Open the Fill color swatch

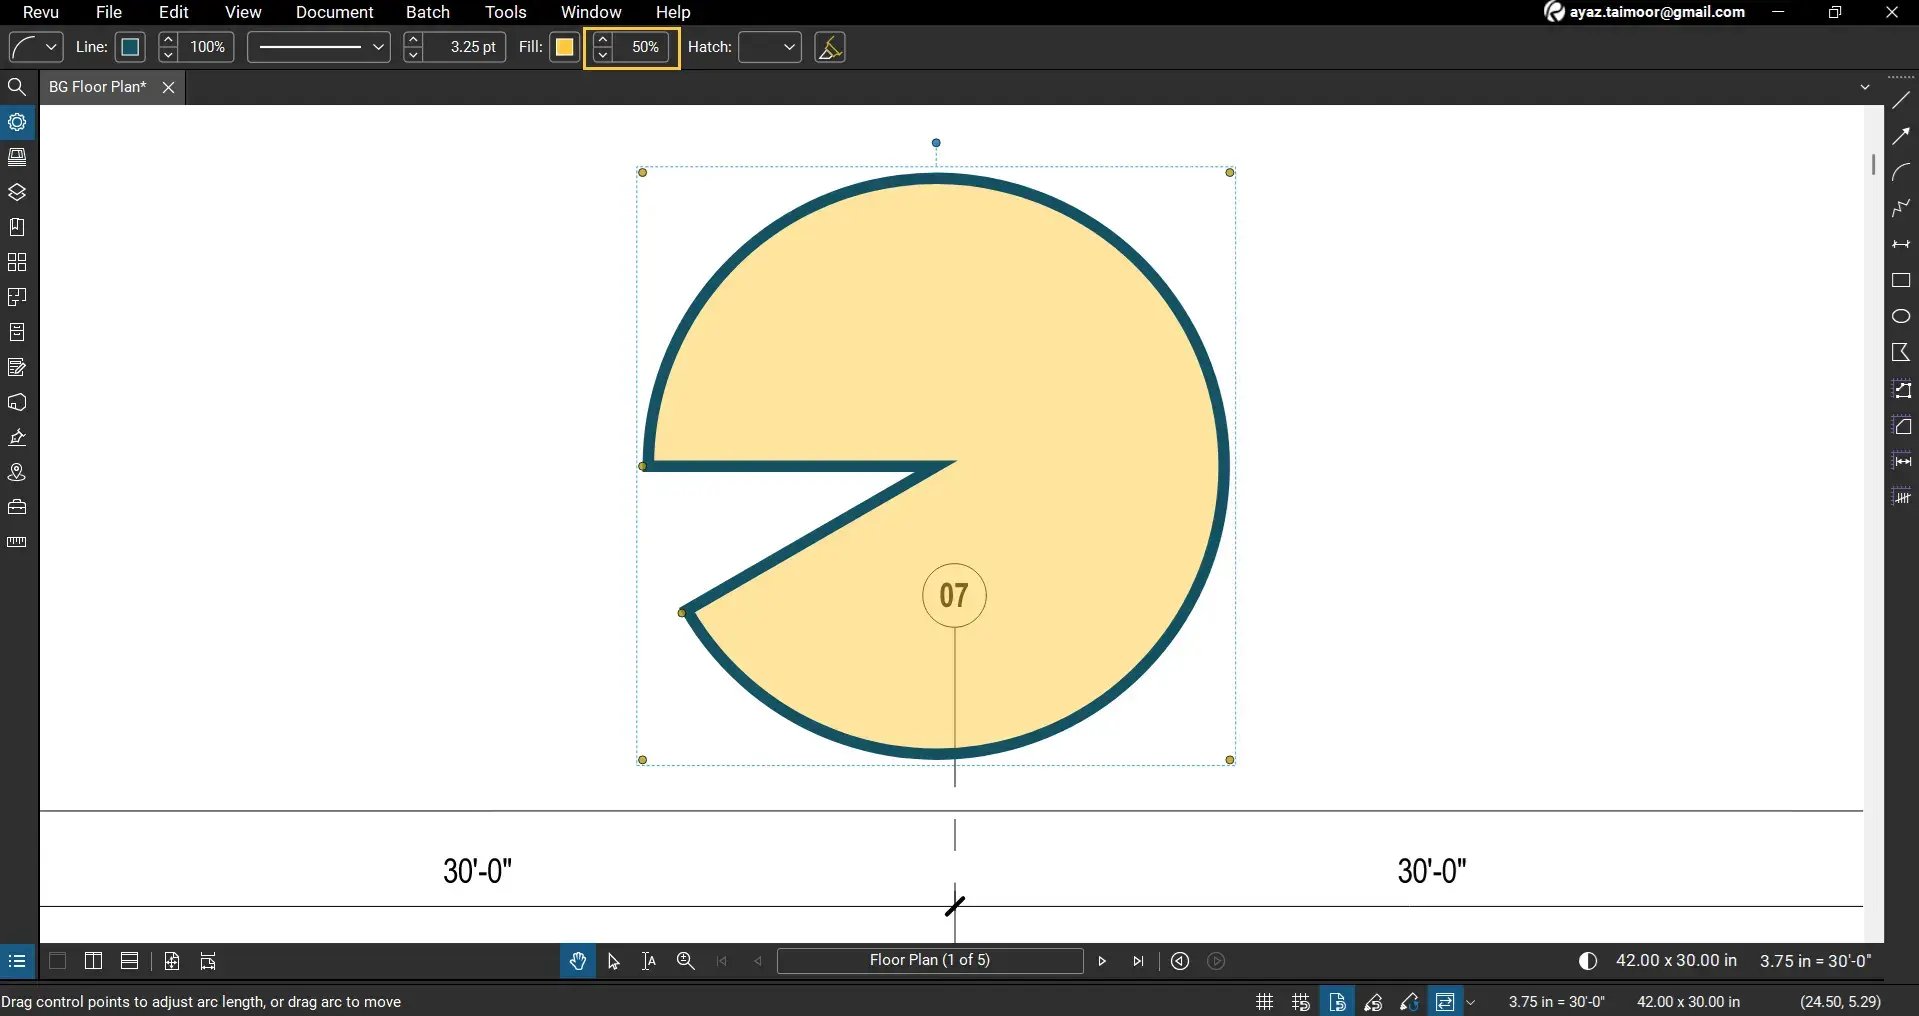[565, 47]
